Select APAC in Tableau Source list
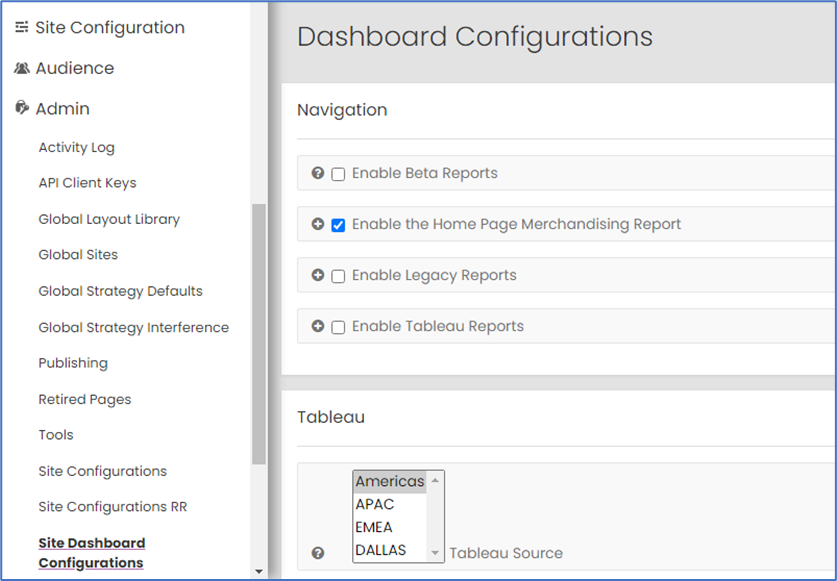The height and width of the screenshot is (581, 837). (374, 504)
